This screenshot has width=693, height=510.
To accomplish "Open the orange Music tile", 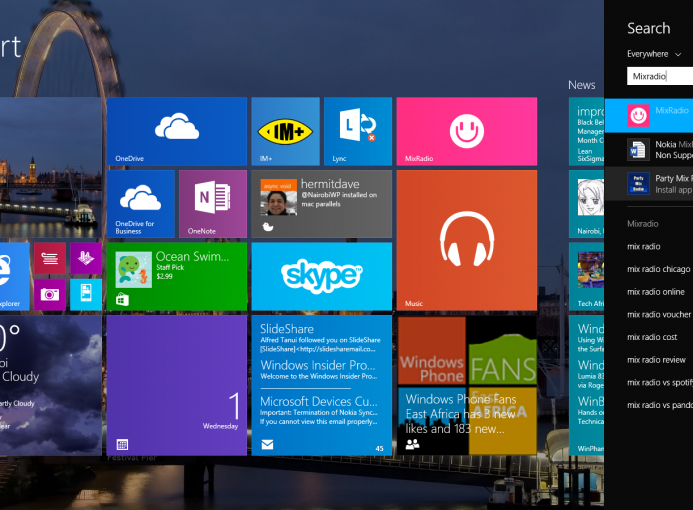I will [x=467, y=240].
